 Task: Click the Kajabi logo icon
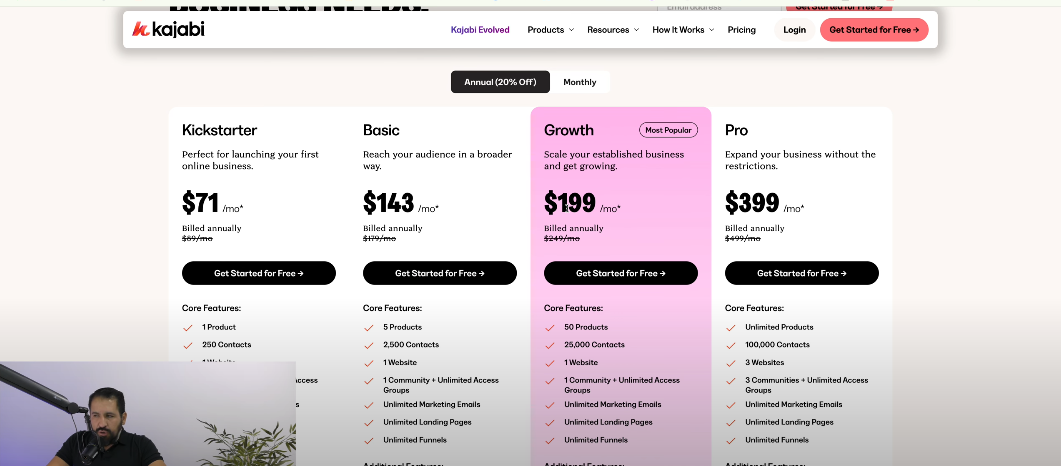[x=141, y=30]
